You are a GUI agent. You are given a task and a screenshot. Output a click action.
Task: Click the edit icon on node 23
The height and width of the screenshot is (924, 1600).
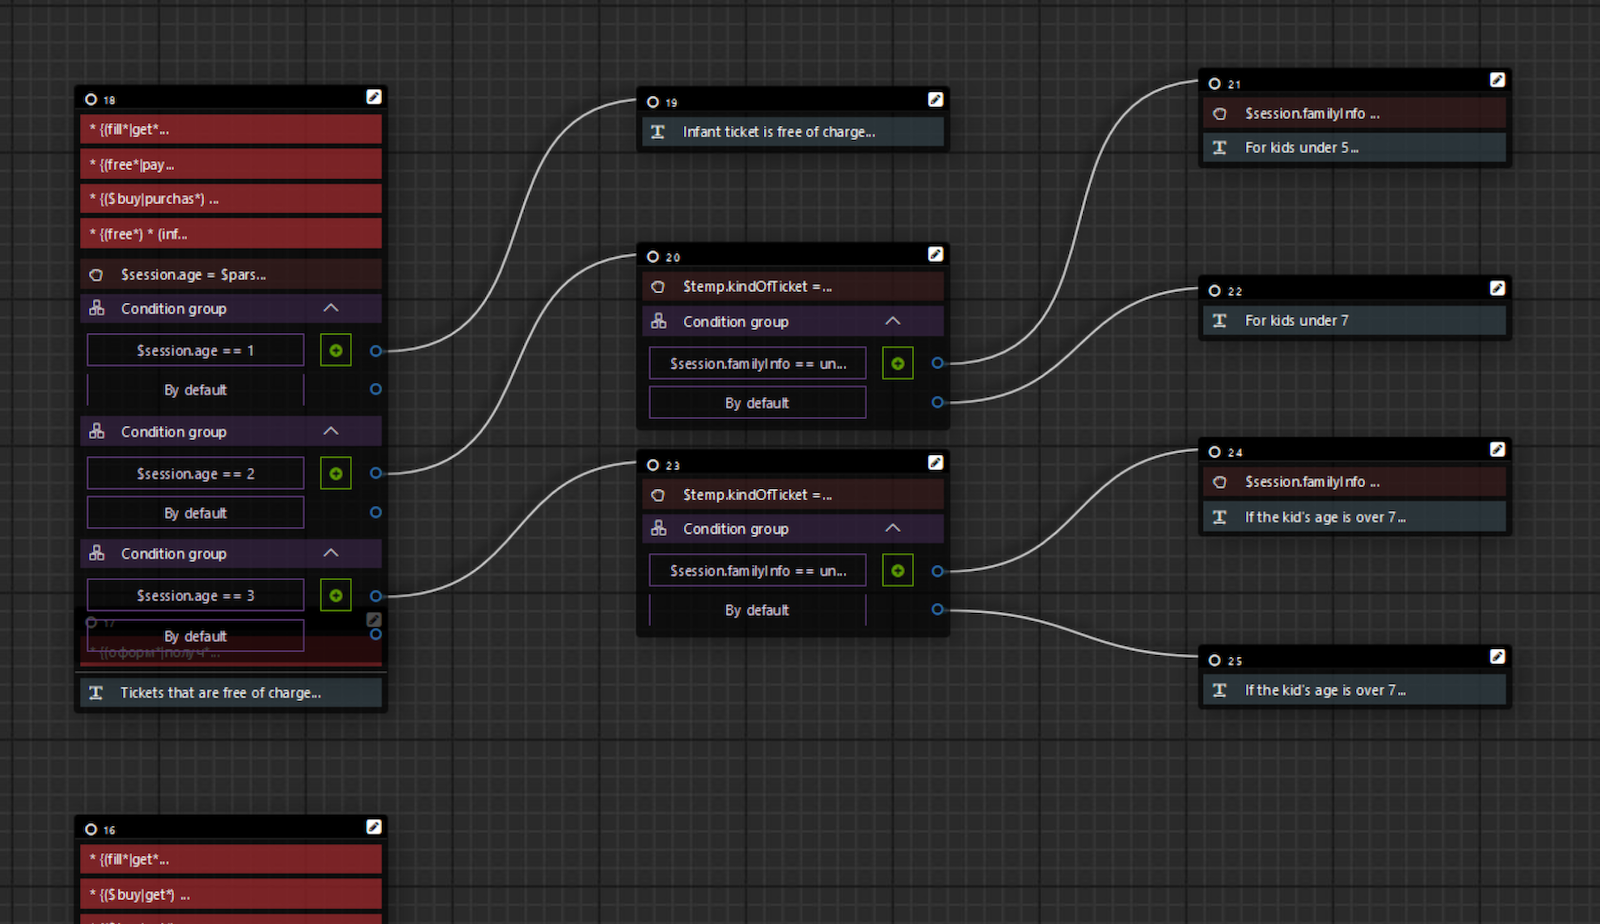coord(935,462)
